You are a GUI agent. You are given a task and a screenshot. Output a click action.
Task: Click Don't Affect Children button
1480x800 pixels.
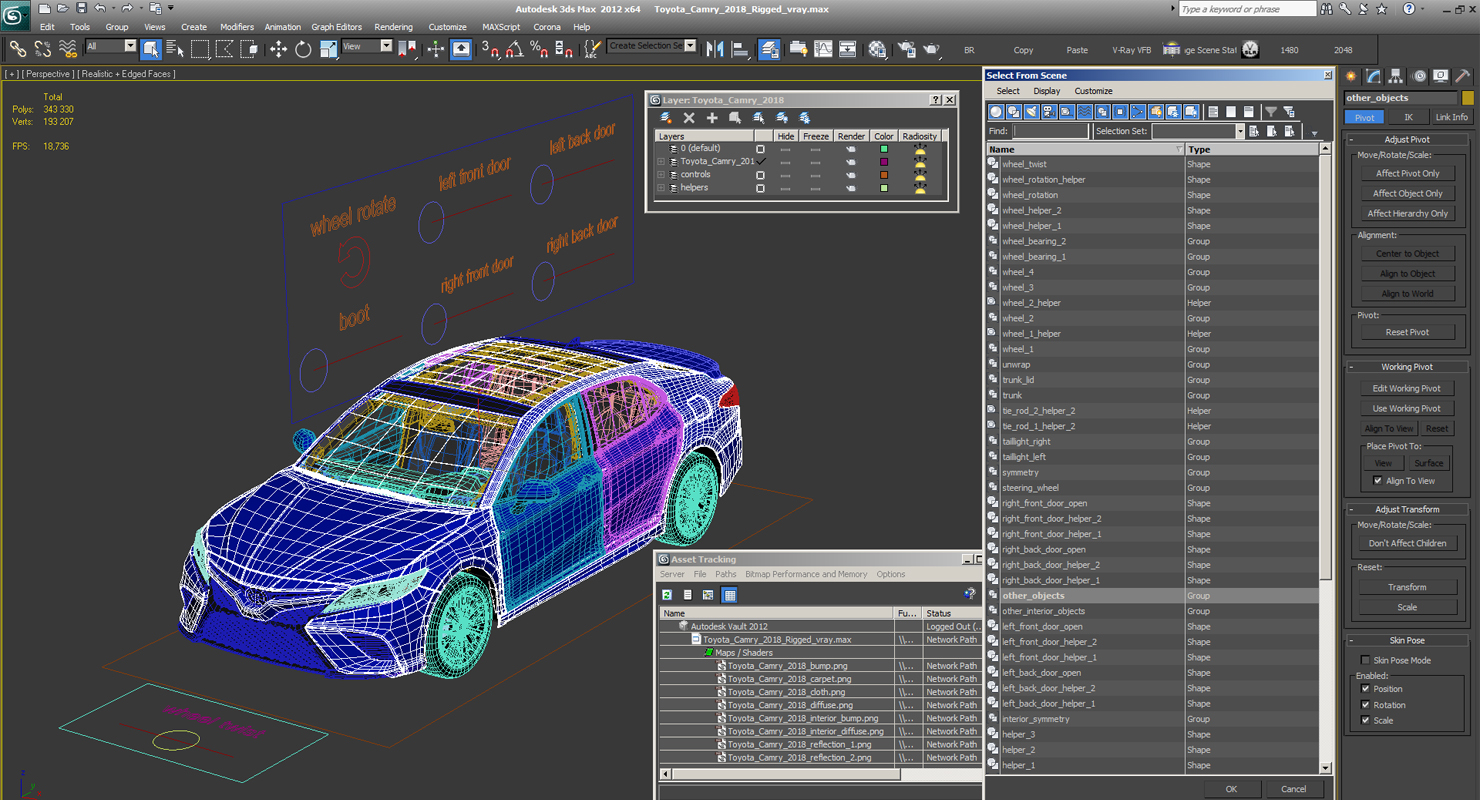(1407, 544)
